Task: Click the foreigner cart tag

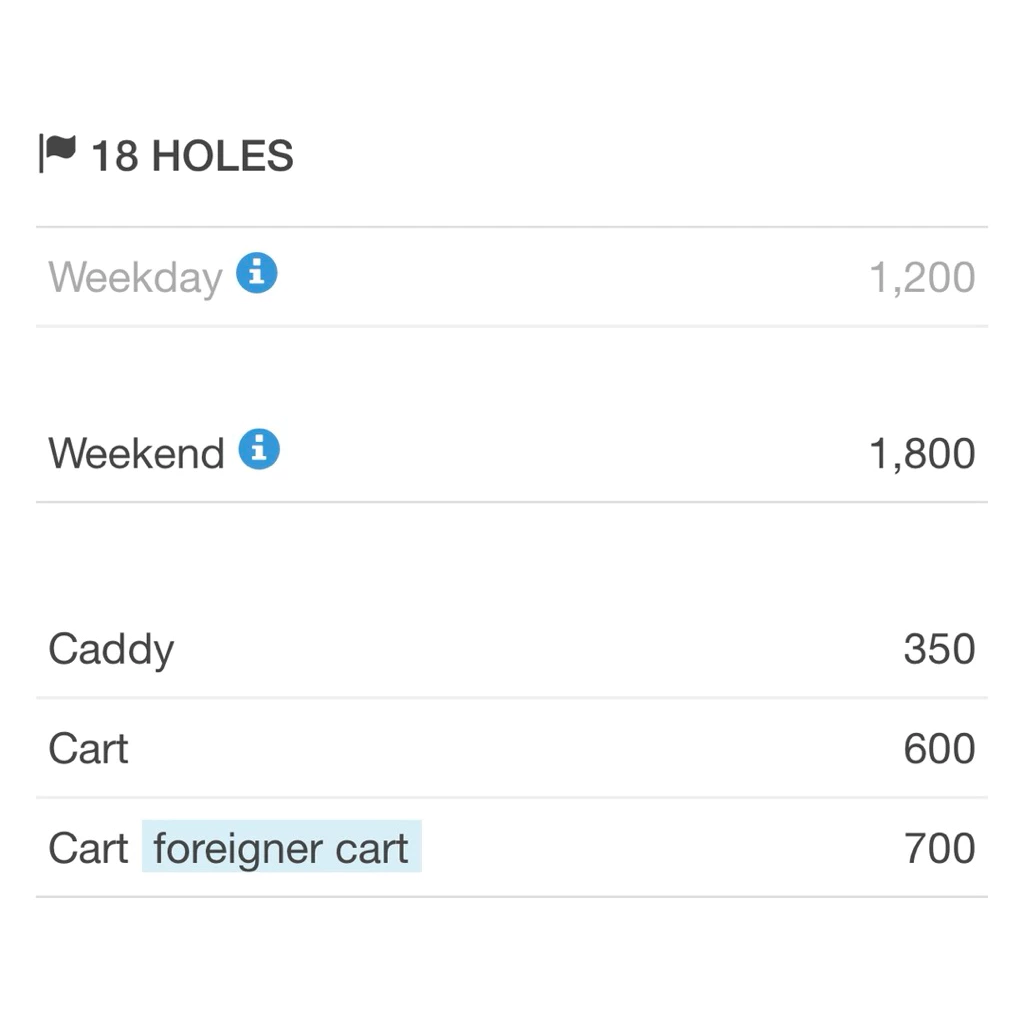Action: coord(281,847)
